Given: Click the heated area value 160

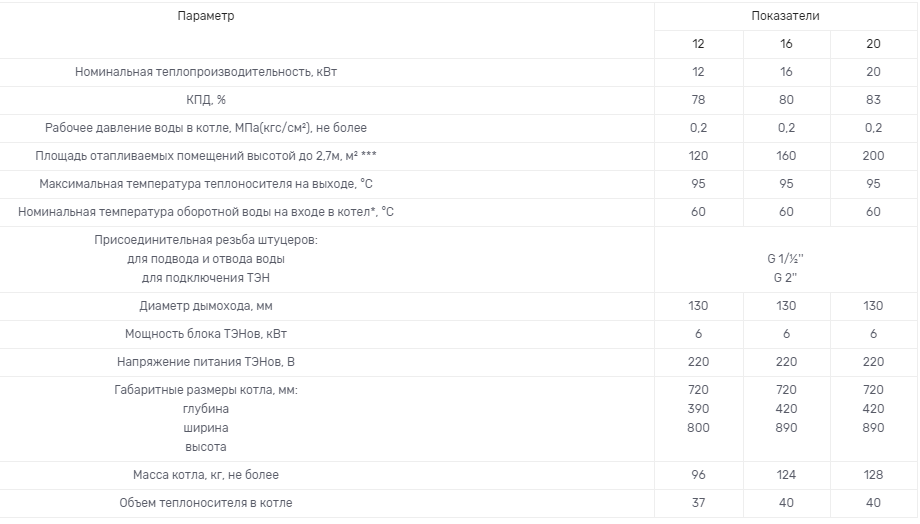Looking at the screenshot, I should [x=785, y=156].
